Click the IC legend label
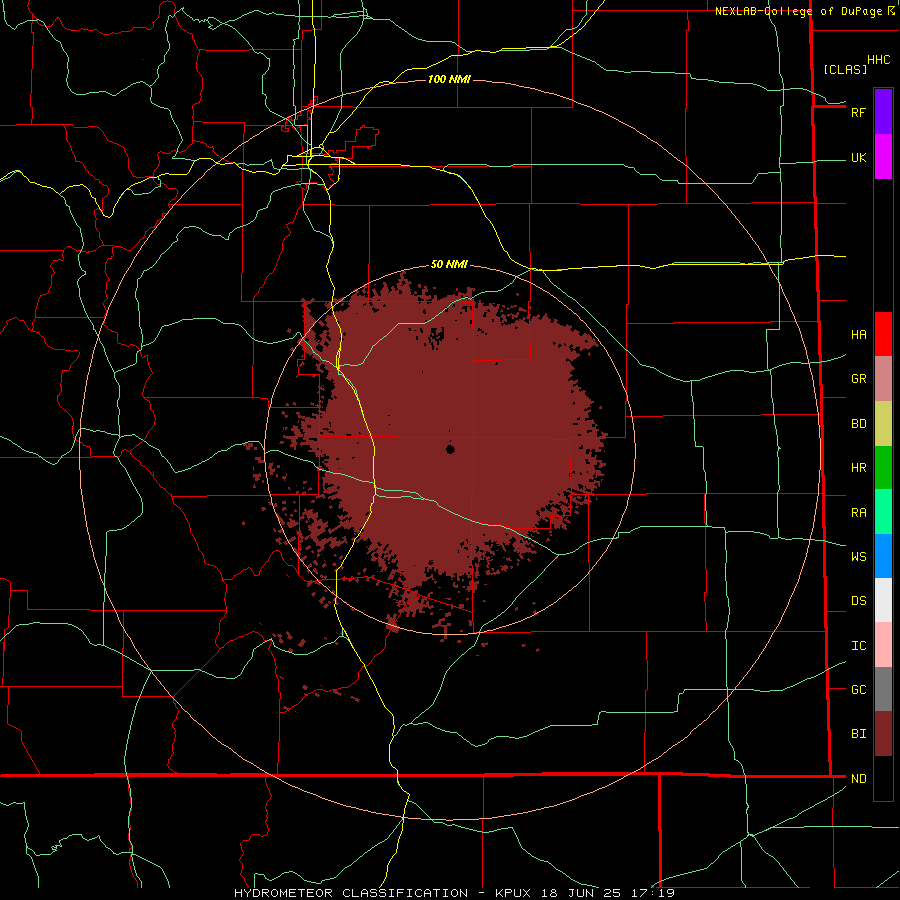 [858, 646]
